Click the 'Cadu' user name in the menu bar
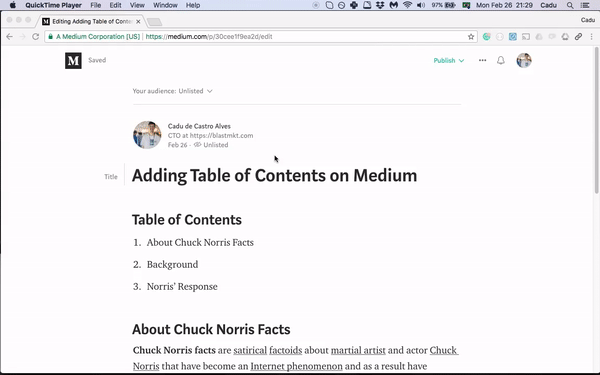This screenshot has height=375, width=600. (x=548, y=5)
